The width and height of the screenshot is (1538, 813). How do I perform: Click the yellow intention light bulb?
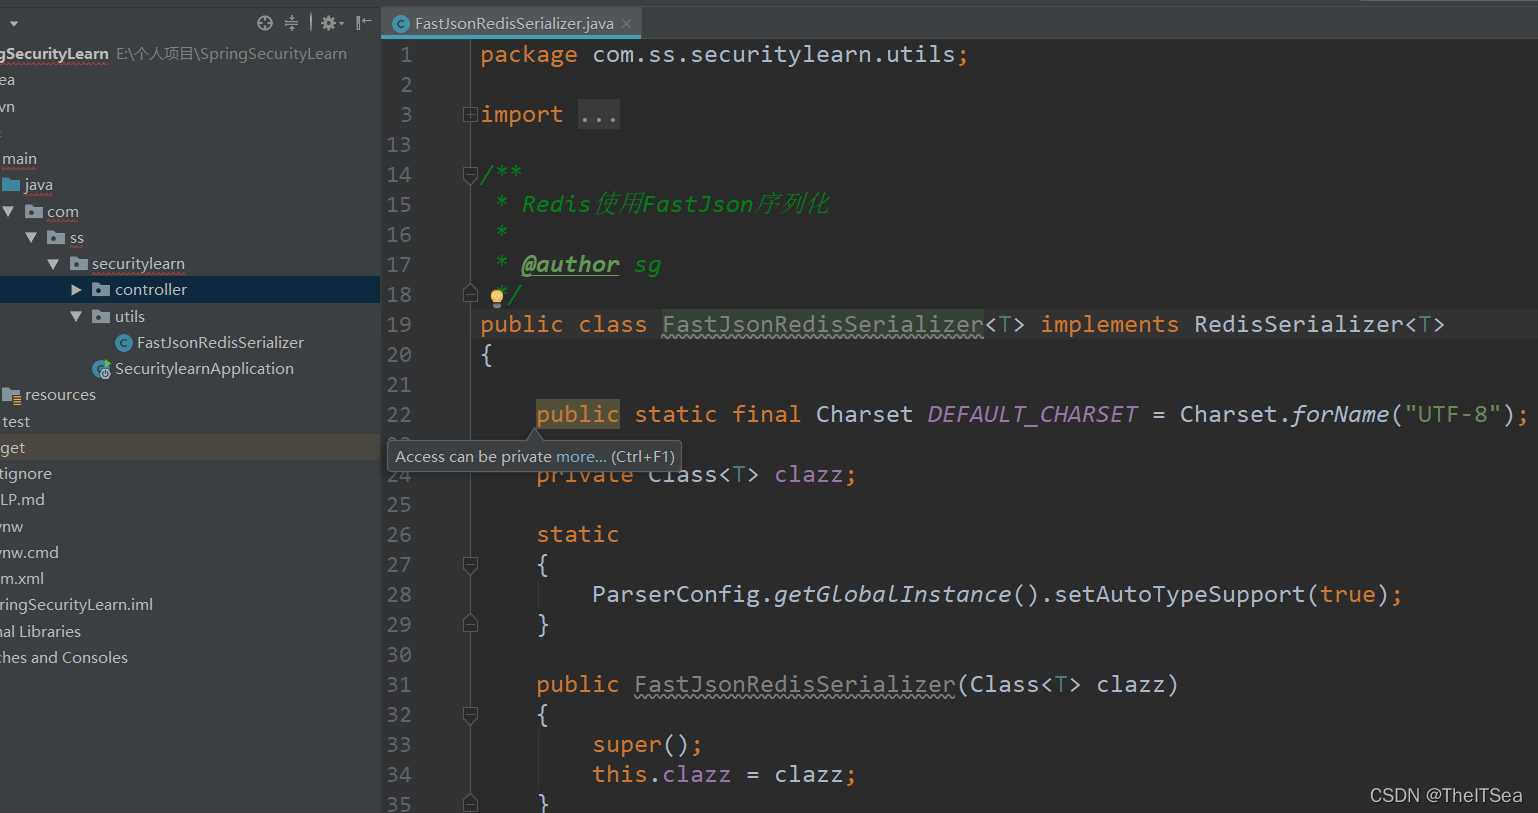tap(497, 296)
